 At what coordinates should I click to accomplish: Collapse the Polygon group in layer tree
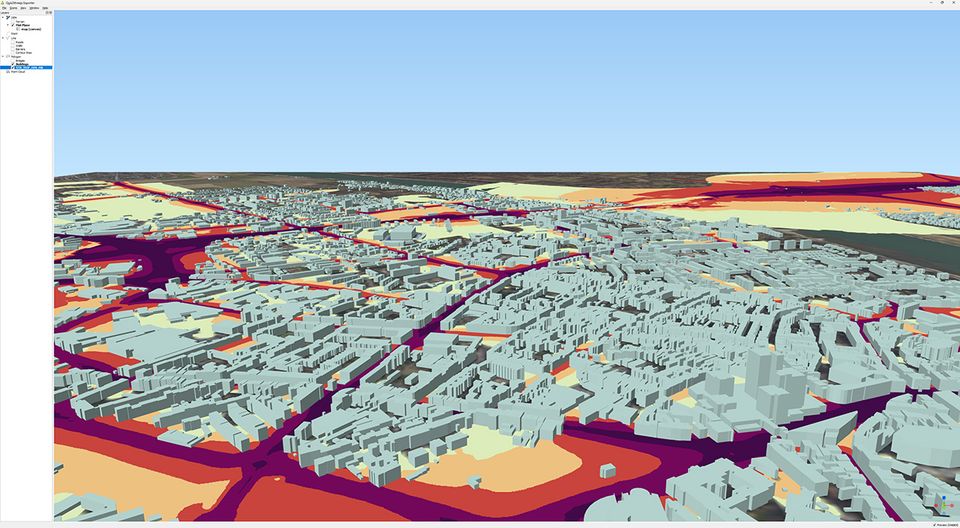3,56
